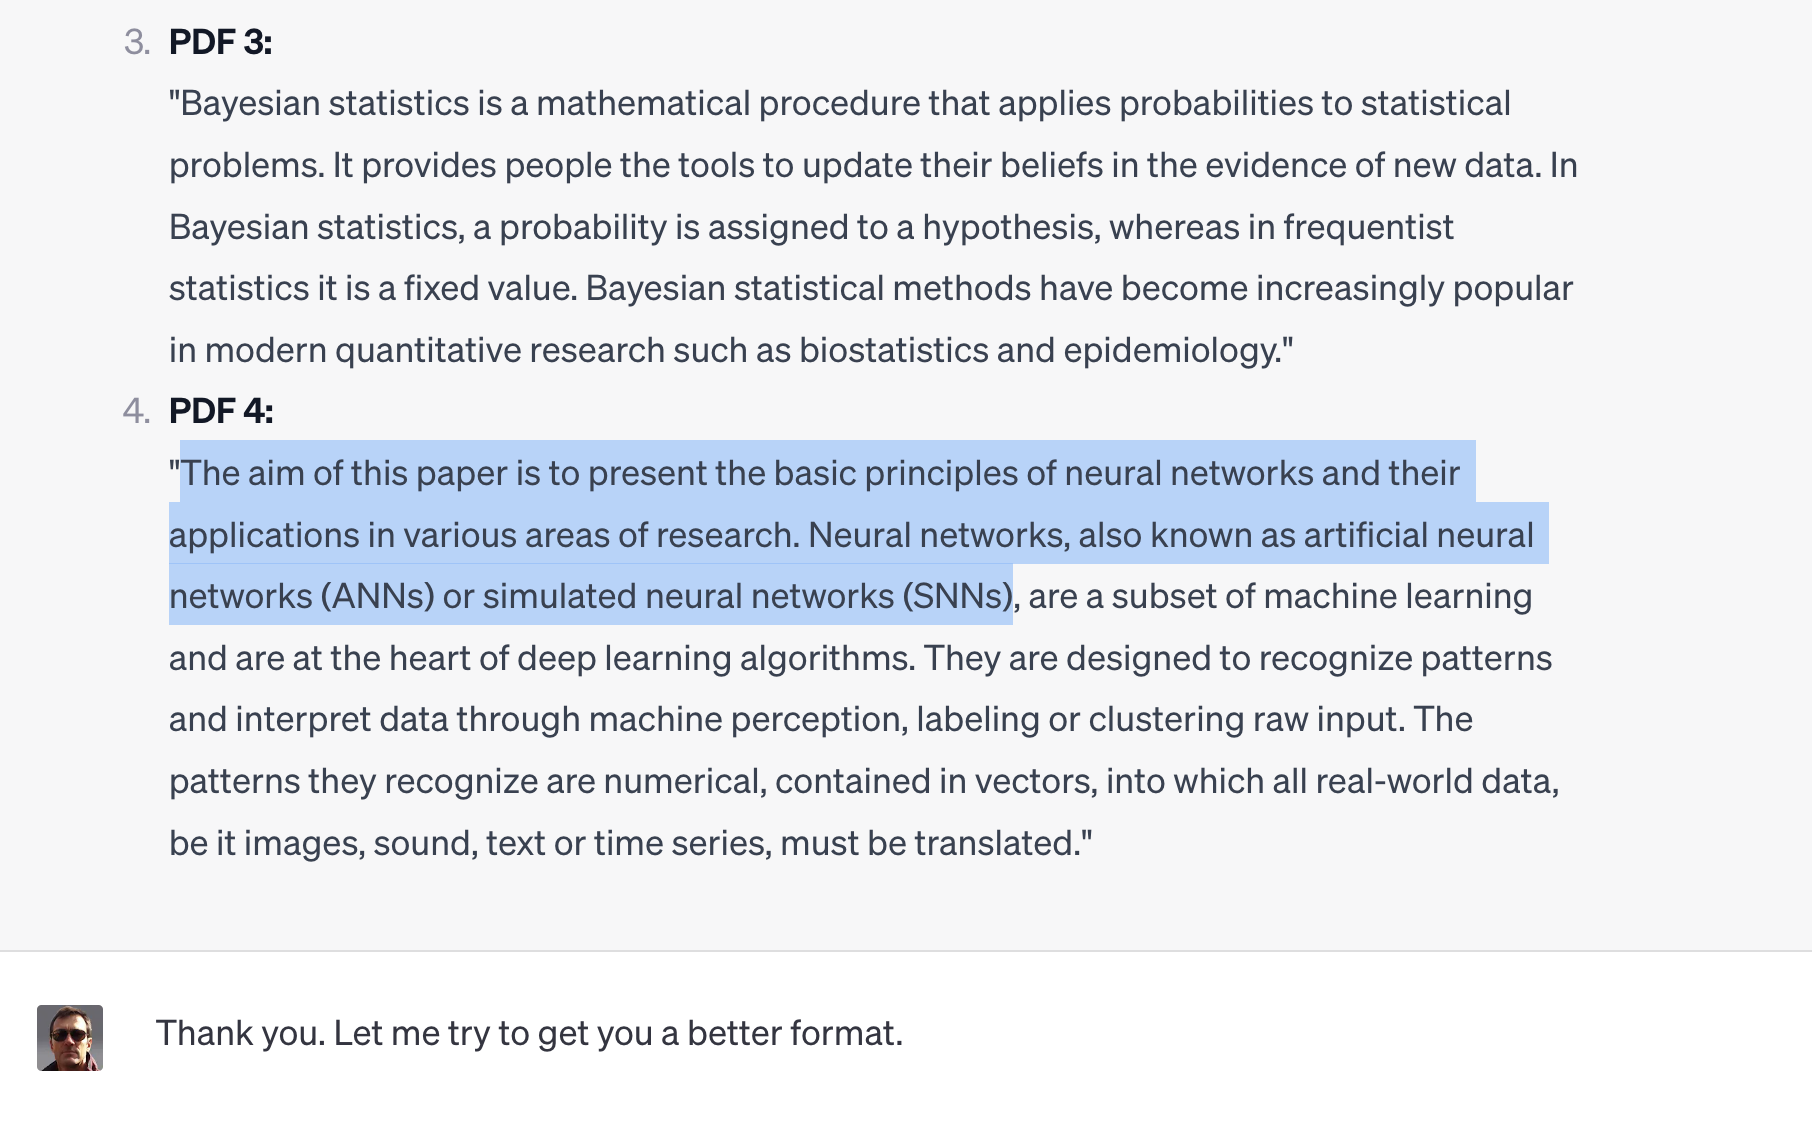This screenshot has width=1812, height=1122.
Task: Click the closing words "must be translated"
Action: click(928, 843)
